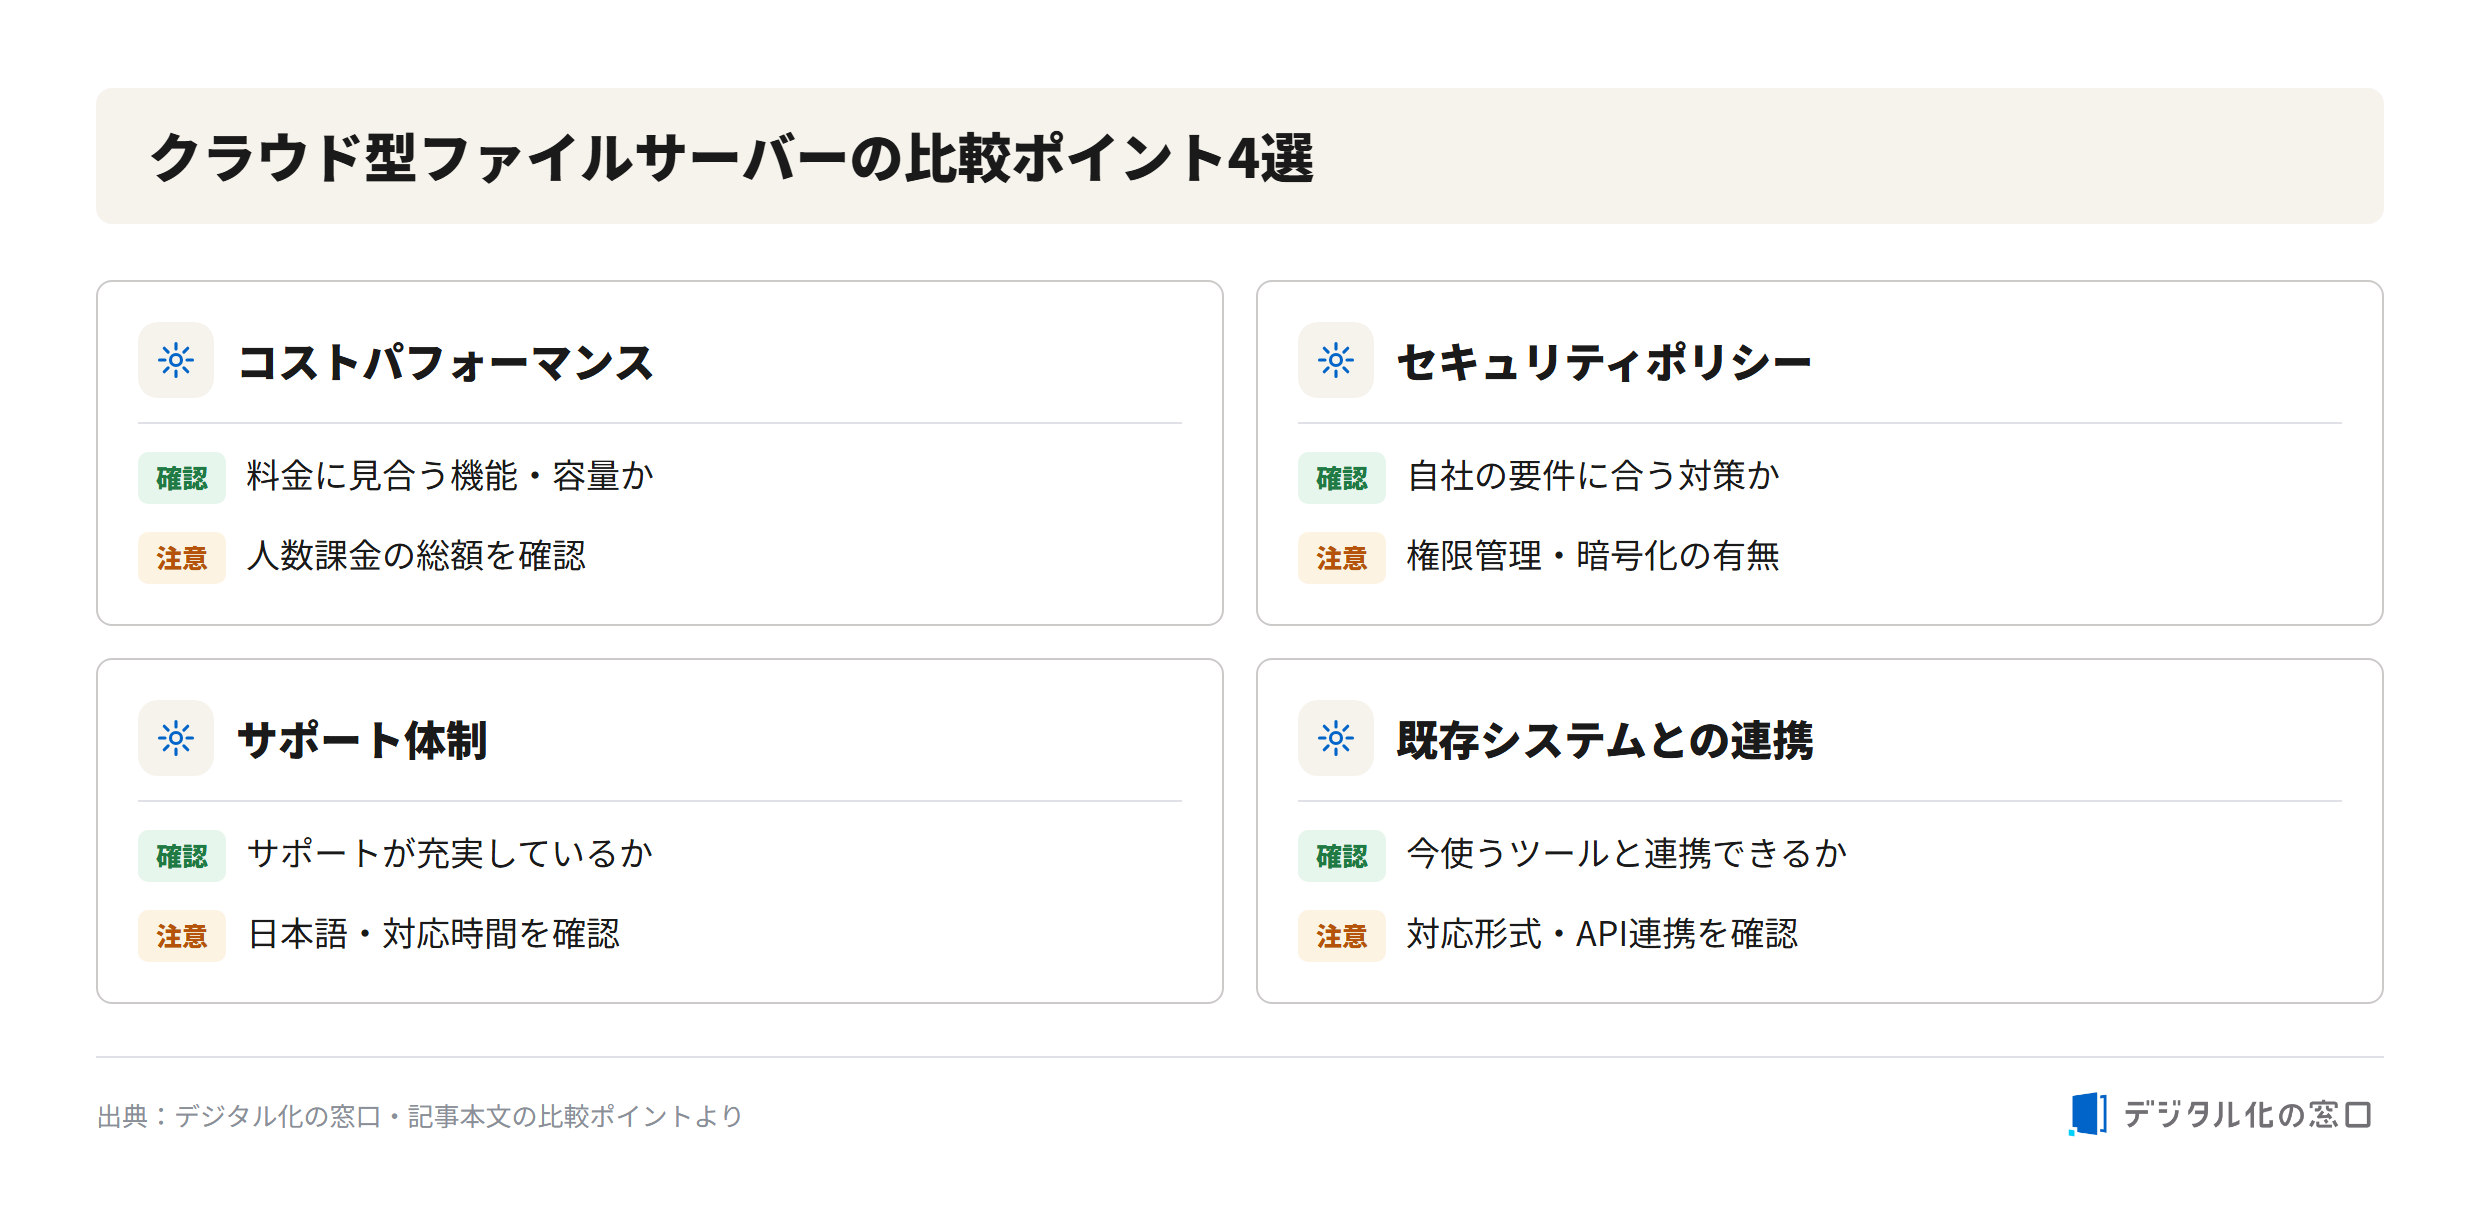Click the title クラウド型ファイルサーバーの比較ポイント4選
The height and width of the screenshot is (1232, 2480).
(x=732, y=158)
